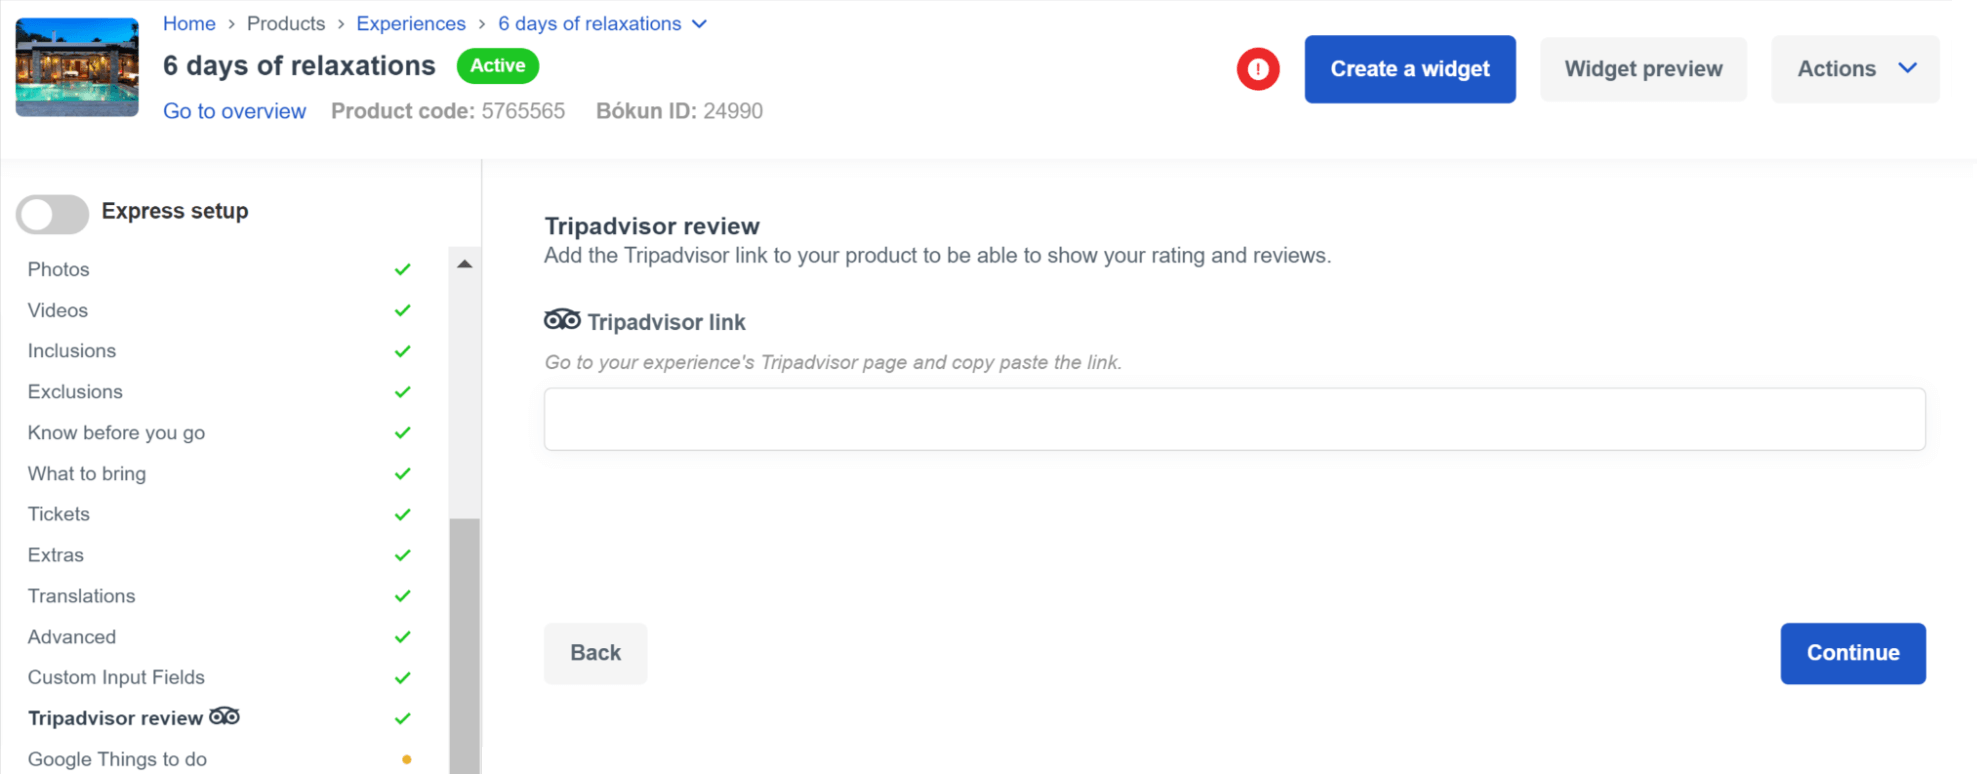Click the sidebar scroll up arrow

coord(464,264)
